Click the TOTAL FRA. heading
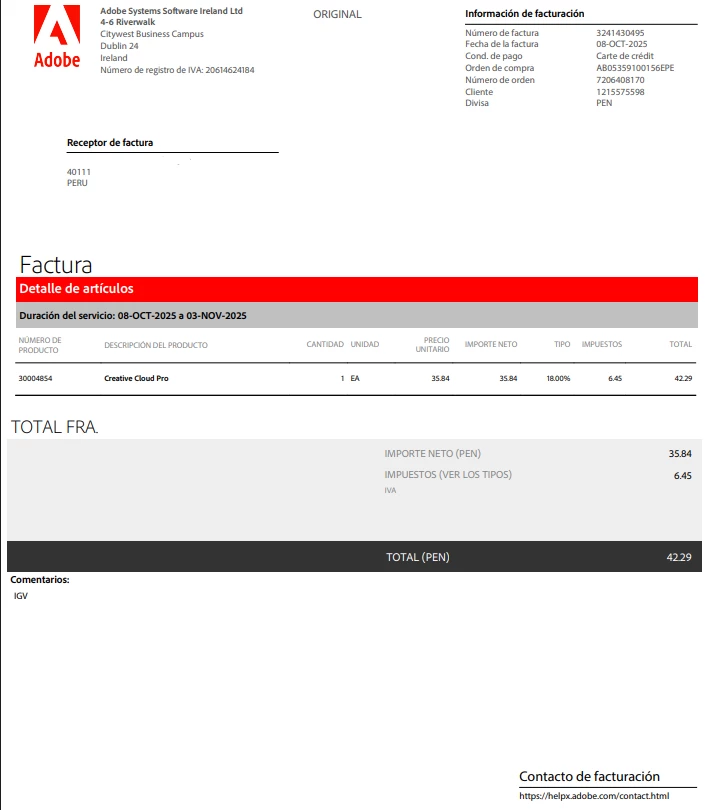 [55, 427]
